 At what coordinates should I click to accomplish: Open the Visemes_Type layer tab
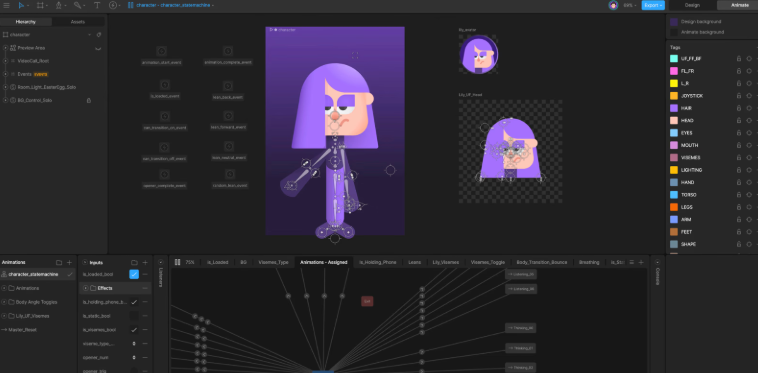[x=273, y=262]
